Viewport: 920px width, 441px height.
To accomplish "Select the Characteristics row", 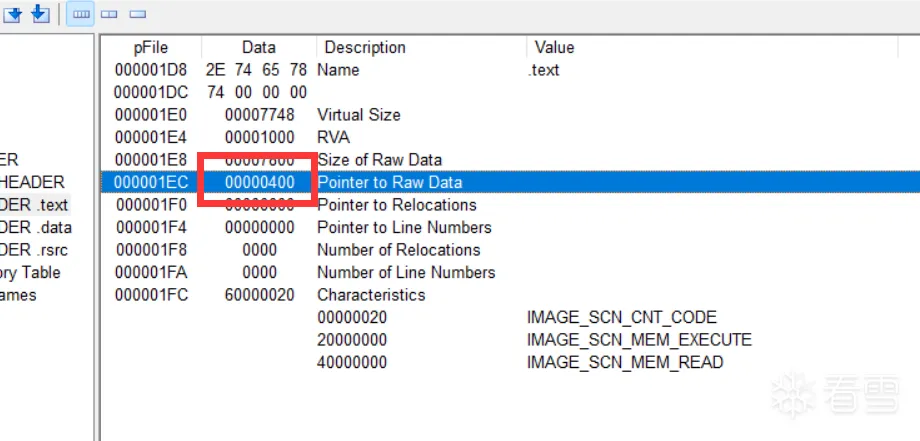I will 370,295.
